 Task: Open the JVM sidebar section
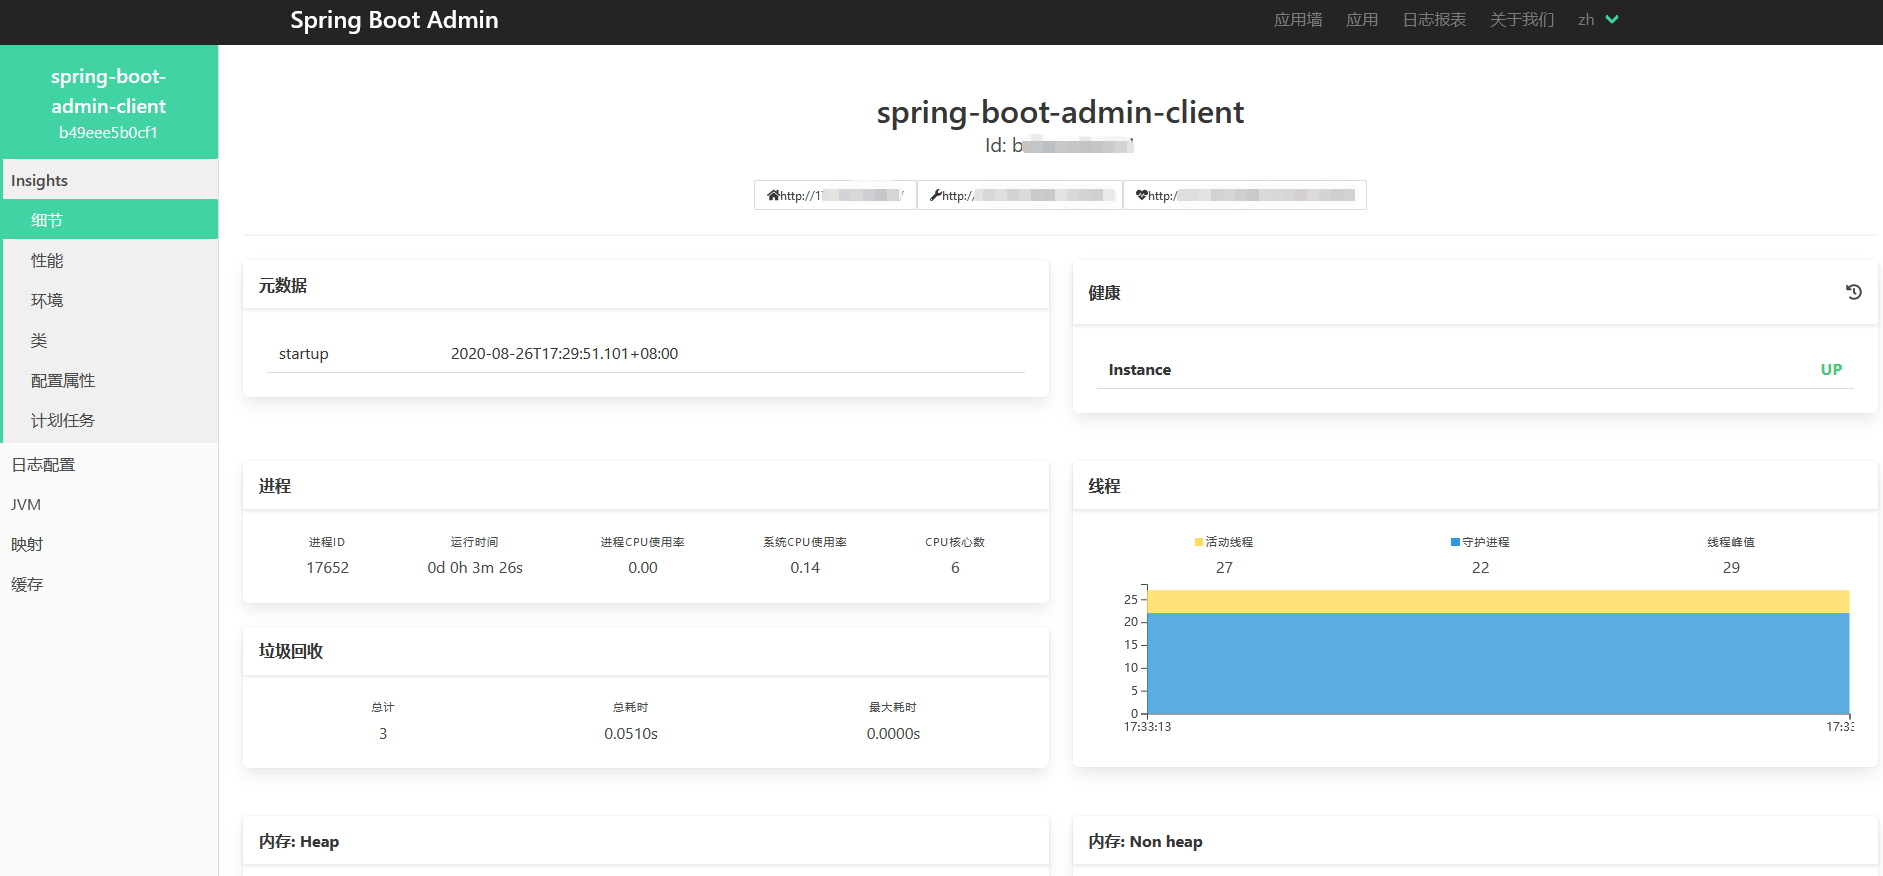(x=109, y=504)
